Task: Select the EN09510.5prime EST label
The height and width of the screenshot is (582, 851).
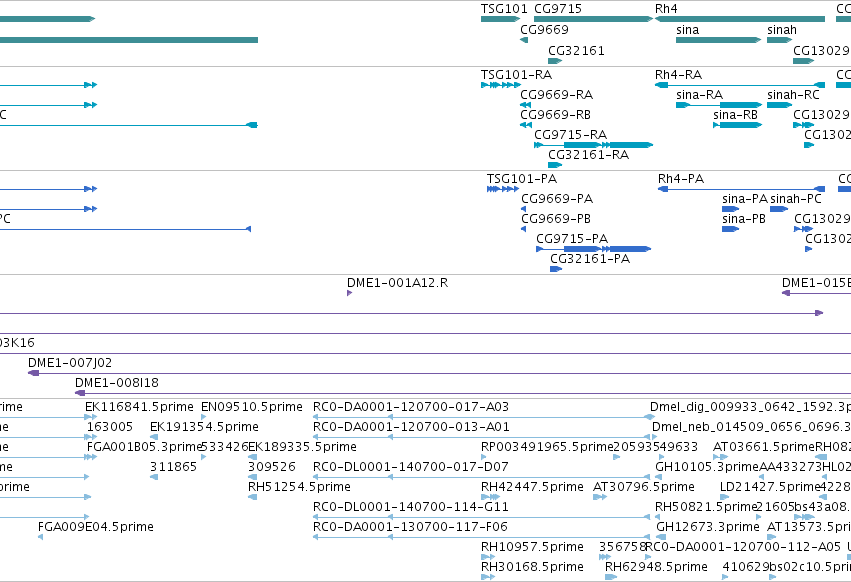Action: click(252, 407)
